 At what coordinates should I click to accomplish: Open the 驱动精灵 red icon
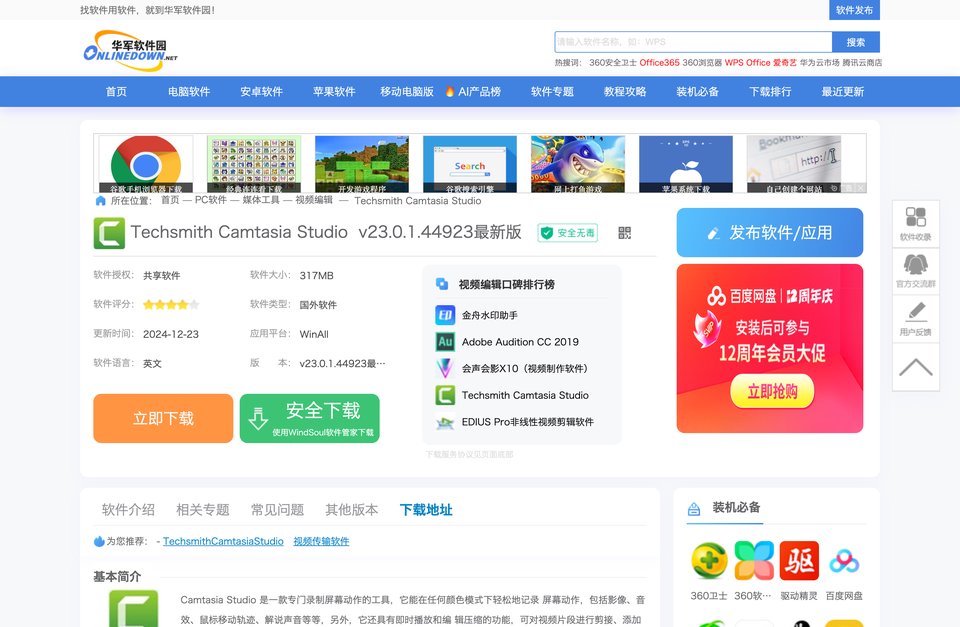point(799,560)
